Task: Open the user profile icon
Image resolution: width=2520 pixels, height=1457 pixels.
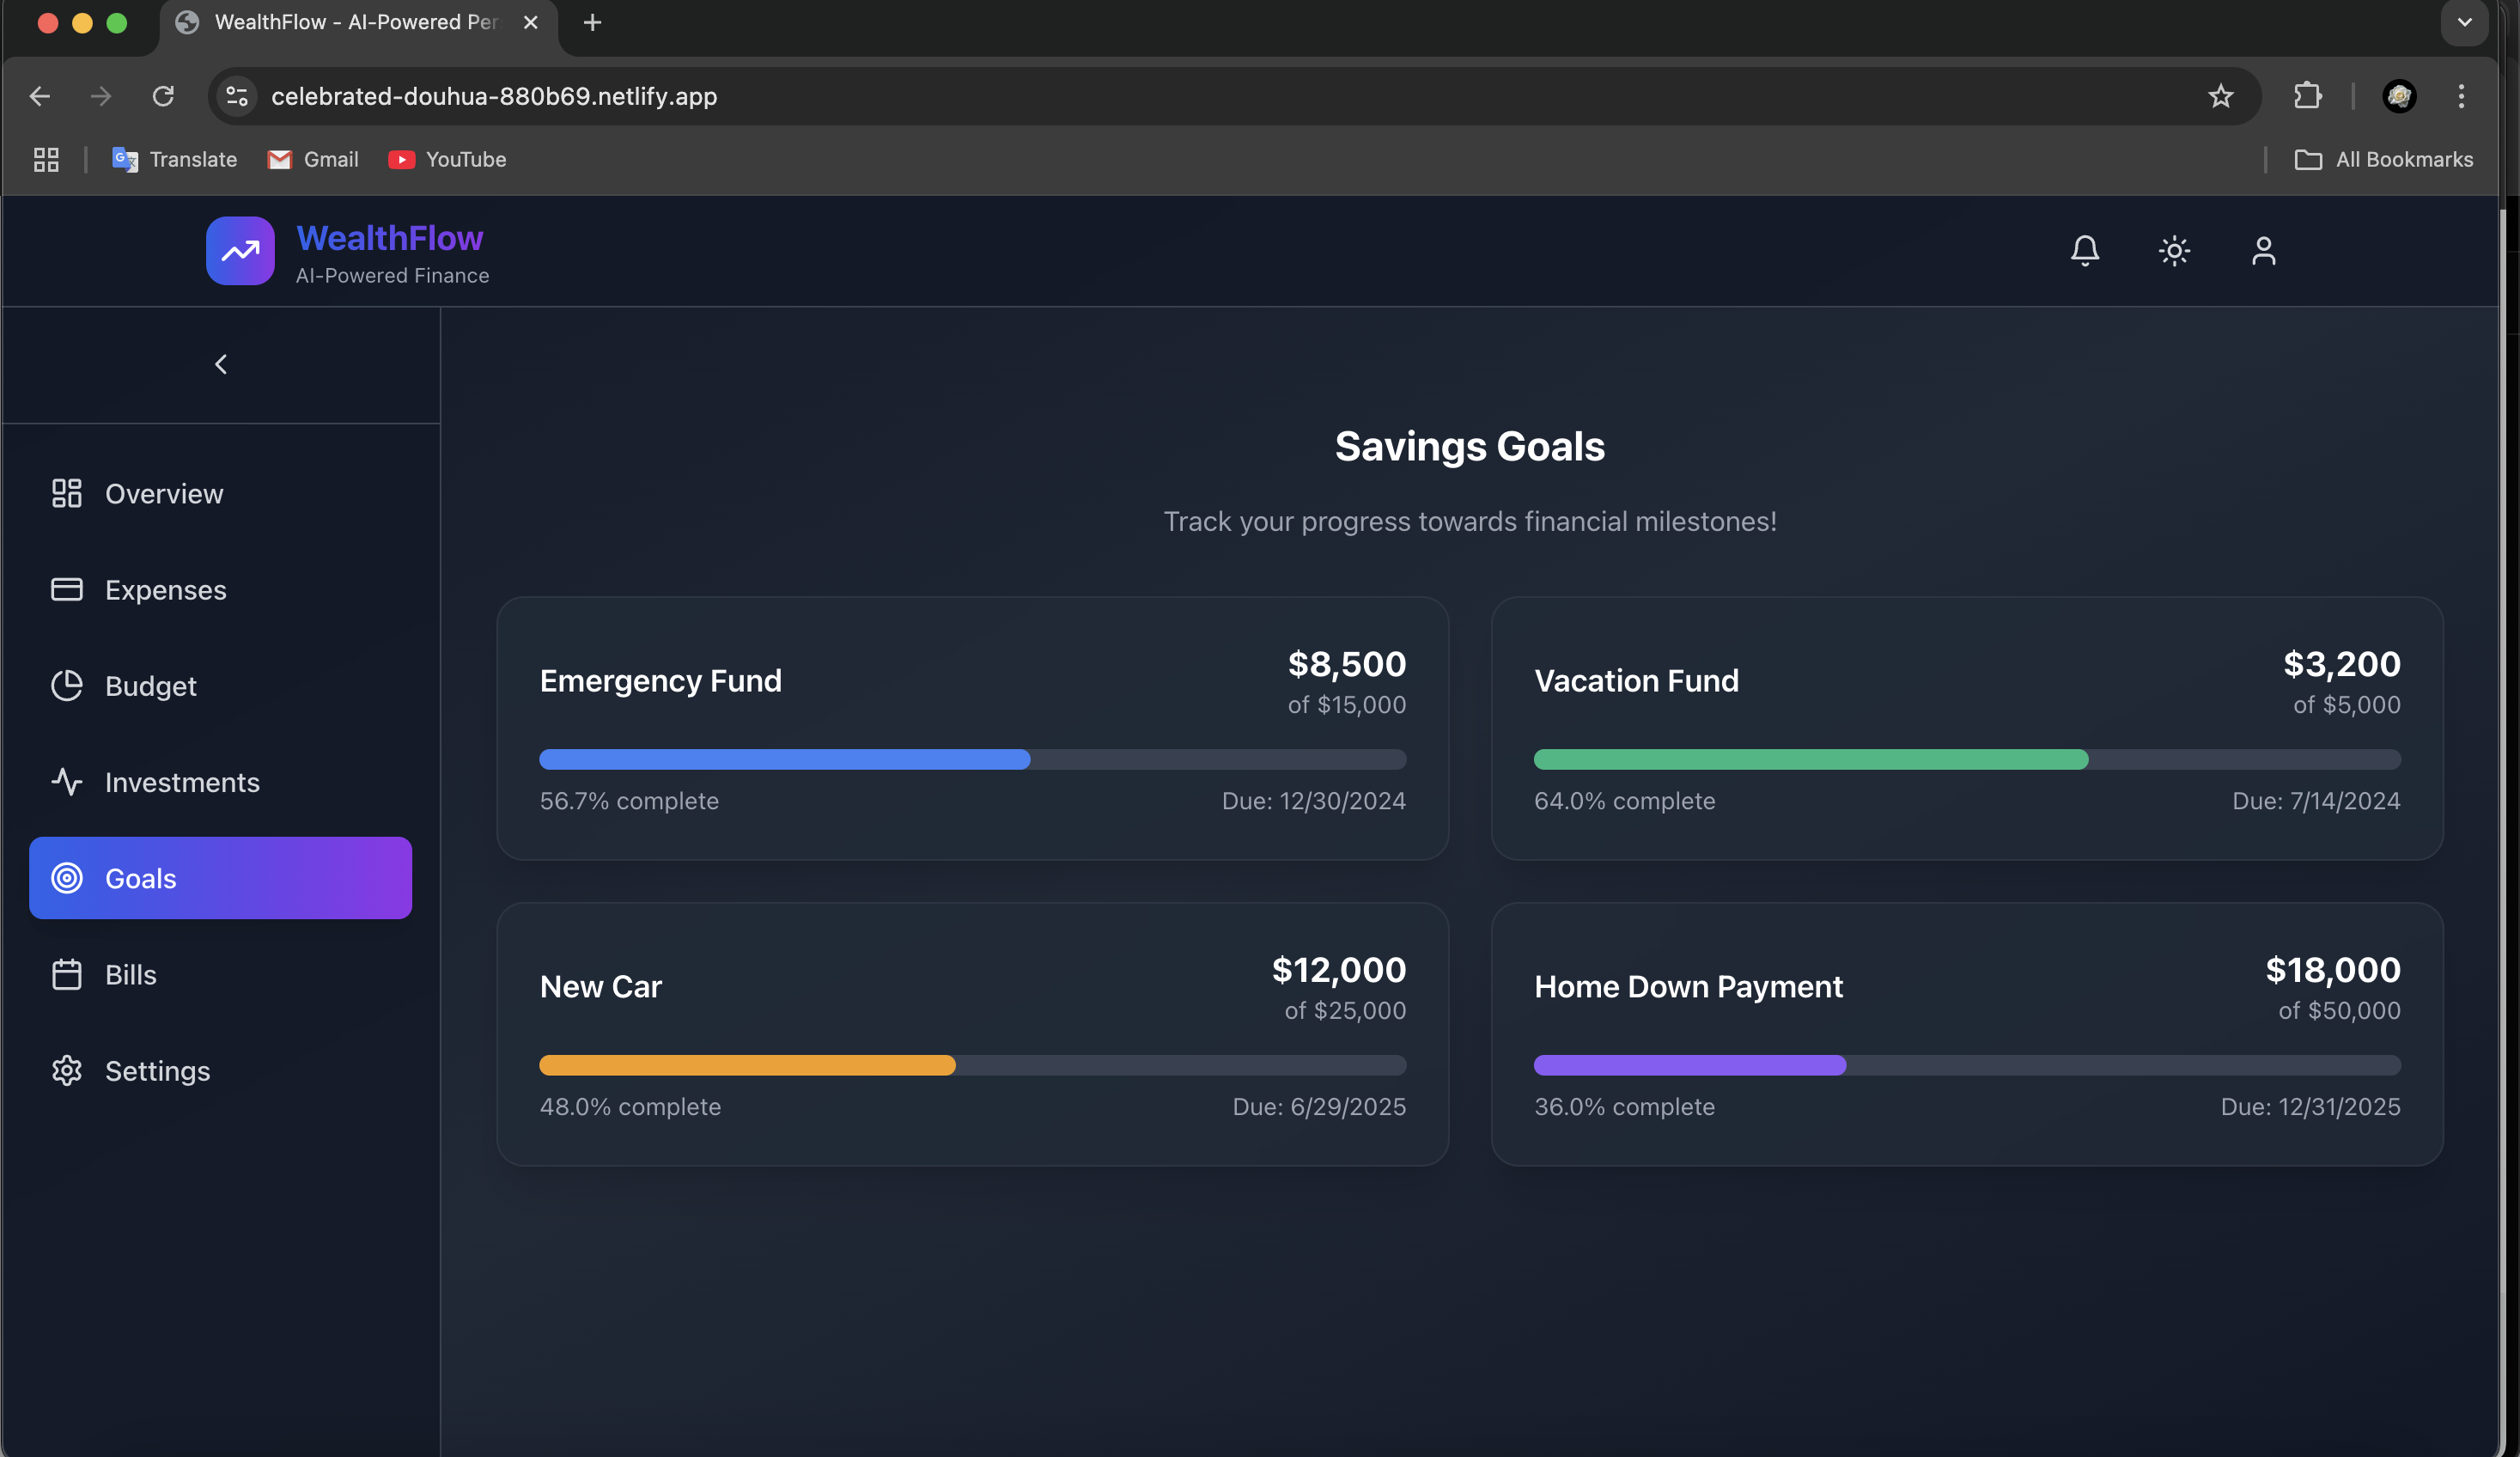Action: click(x=2263, y=250)
